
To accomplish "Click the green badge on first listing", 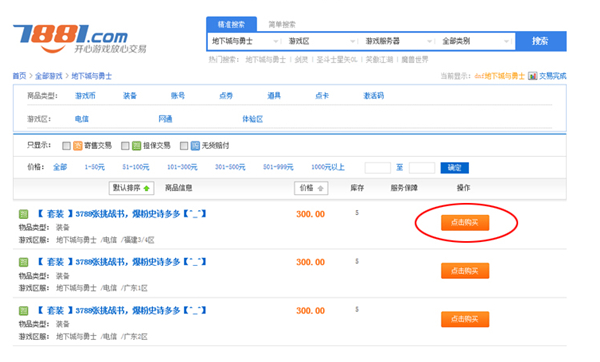I will pos(23,214).
